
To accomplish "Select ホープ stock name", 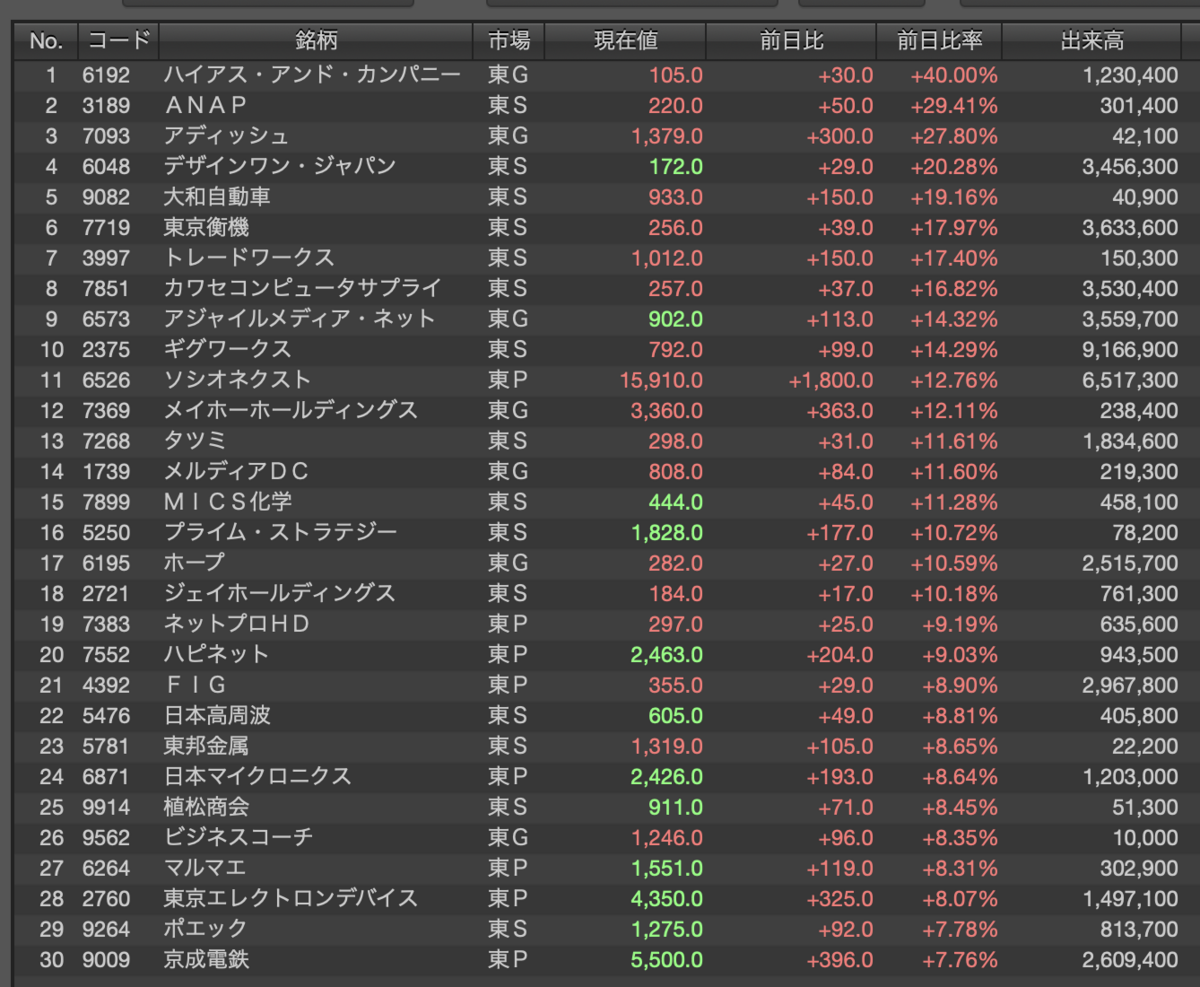I will pos(194,563).
